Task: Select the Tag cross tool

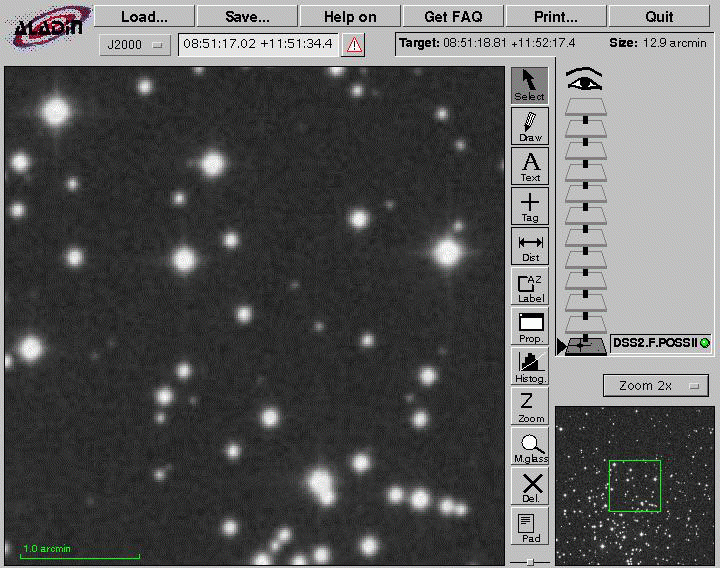Action: [530, 206]
